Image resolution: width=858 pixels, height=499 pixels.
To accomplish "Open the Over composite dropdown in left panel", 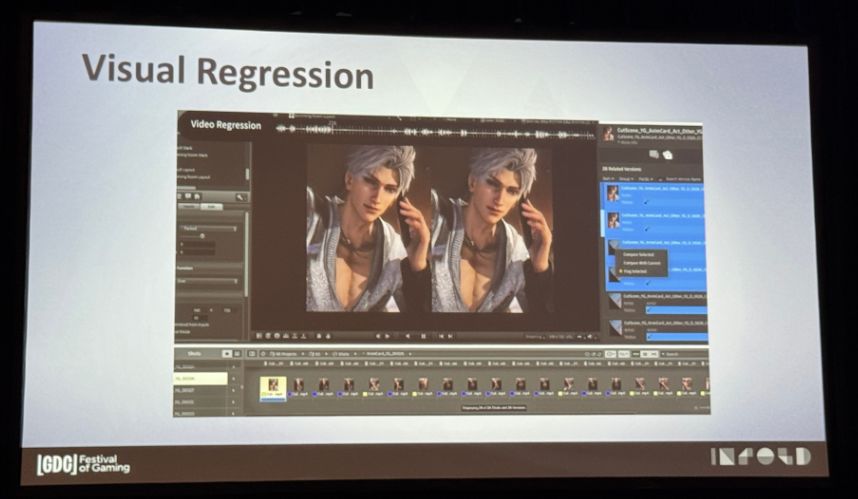I will 208,281.
